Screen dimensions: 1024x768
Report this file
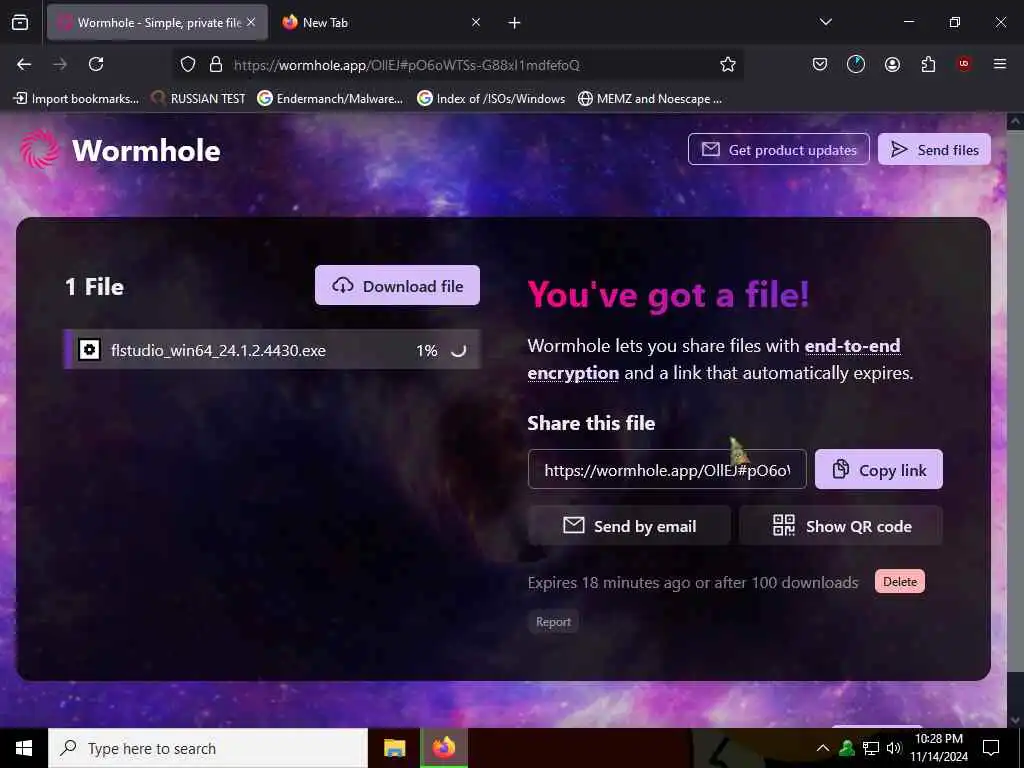point(553,622)
